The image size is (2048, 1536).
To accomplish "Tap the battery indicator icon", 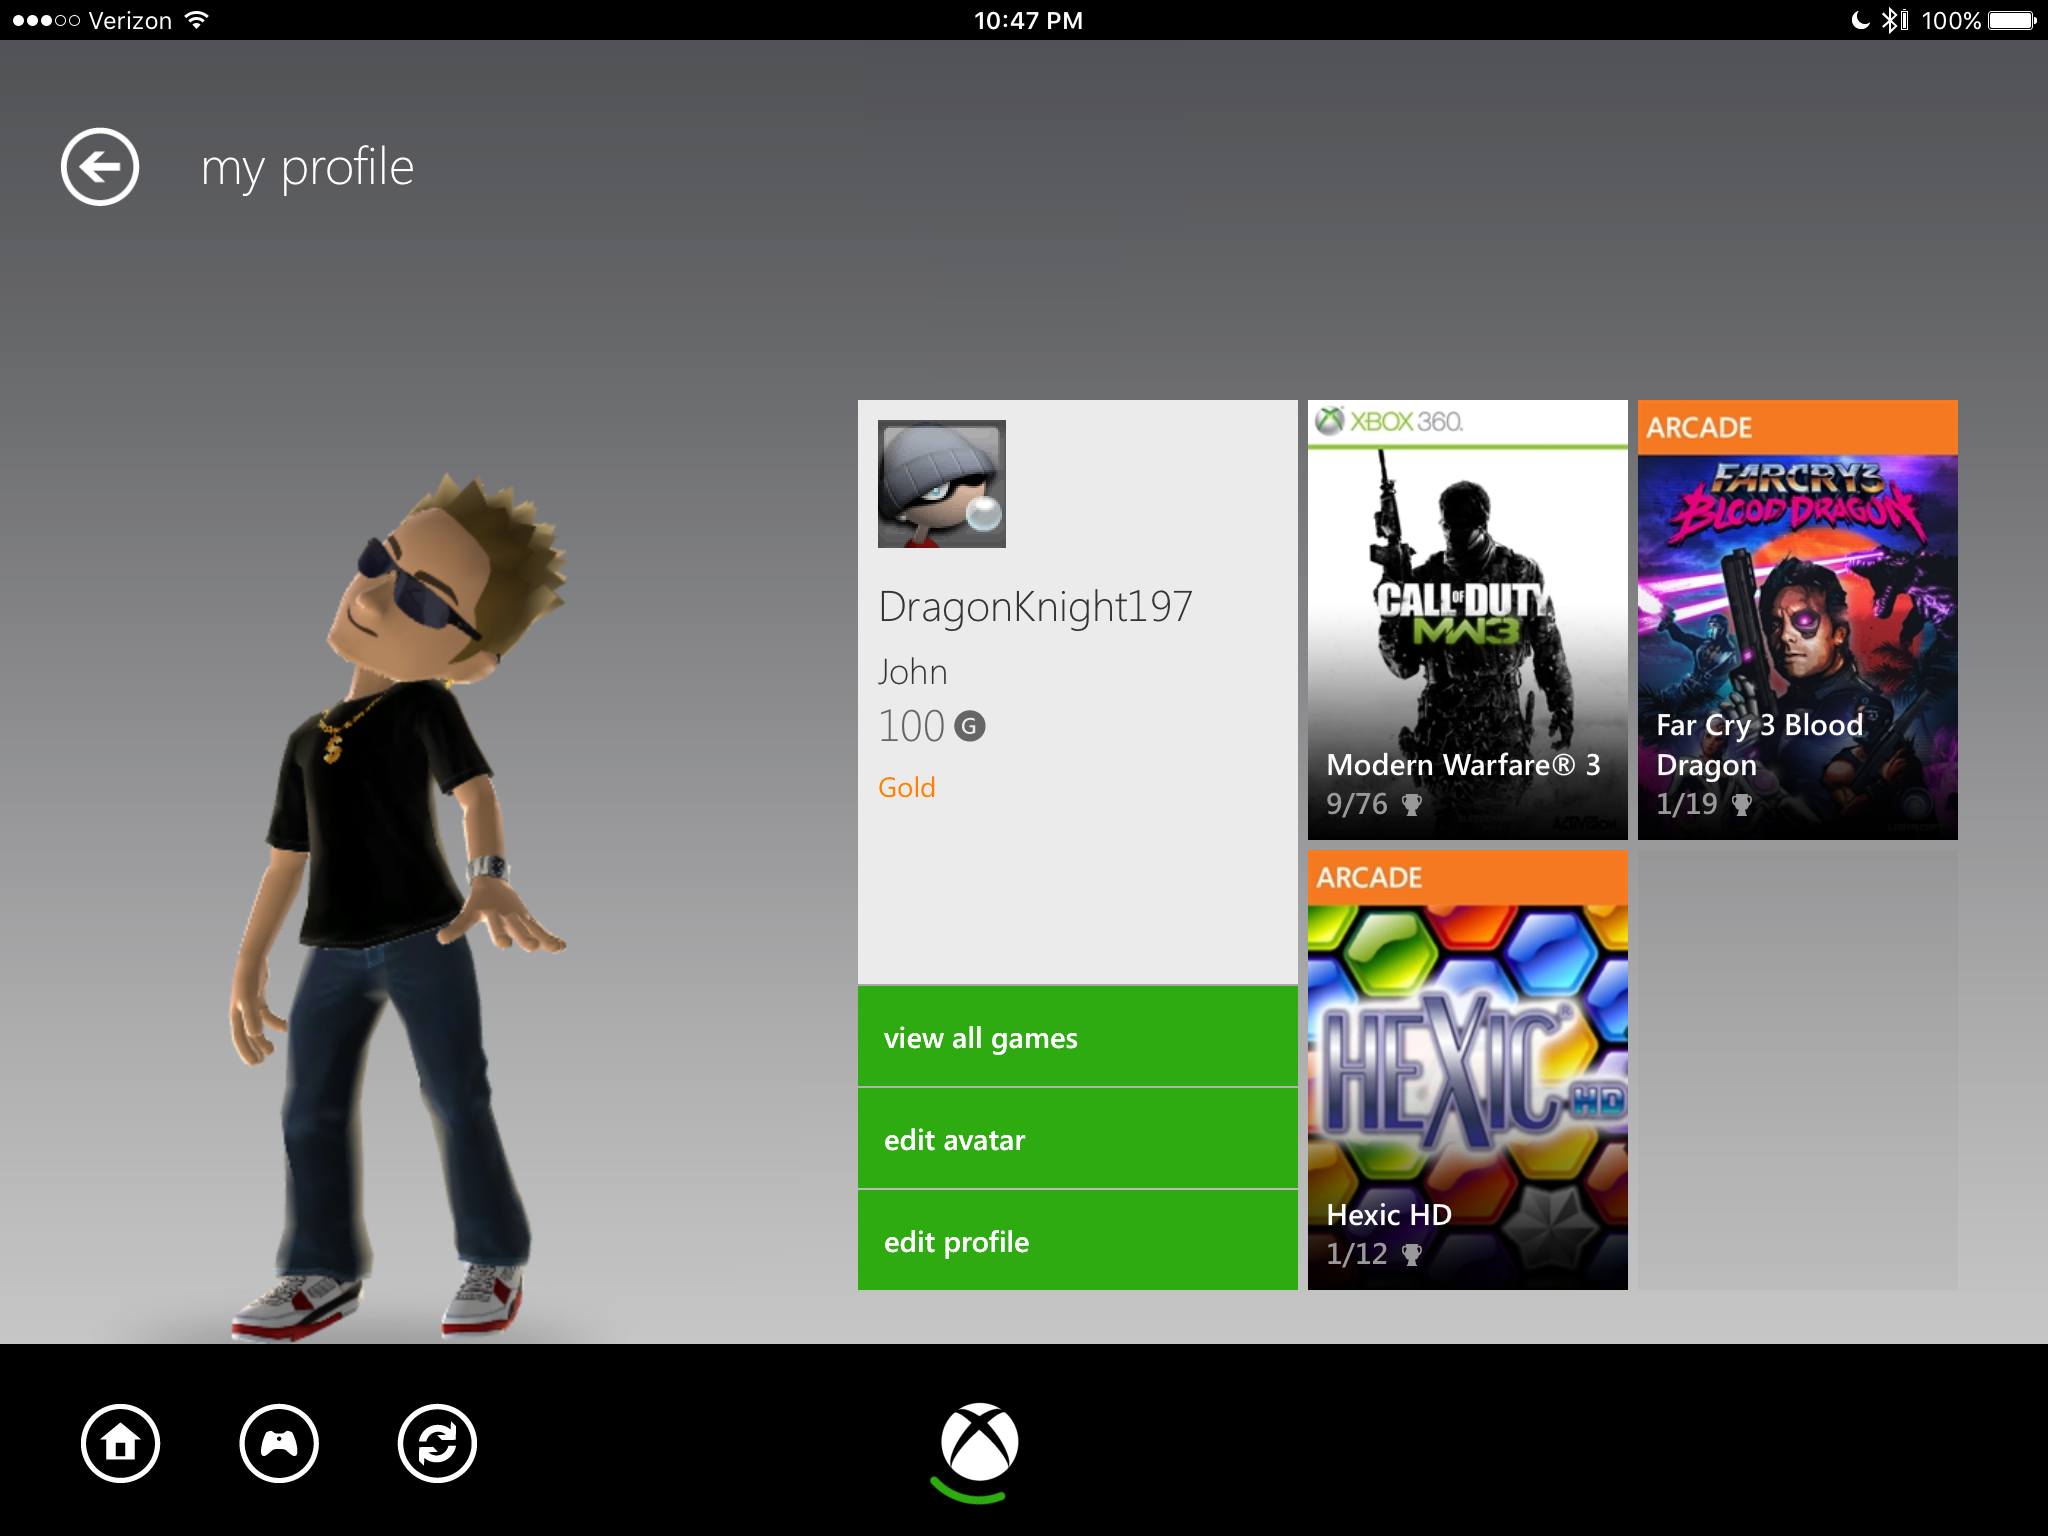I will pyautogui.click(x=2012, y=20).
